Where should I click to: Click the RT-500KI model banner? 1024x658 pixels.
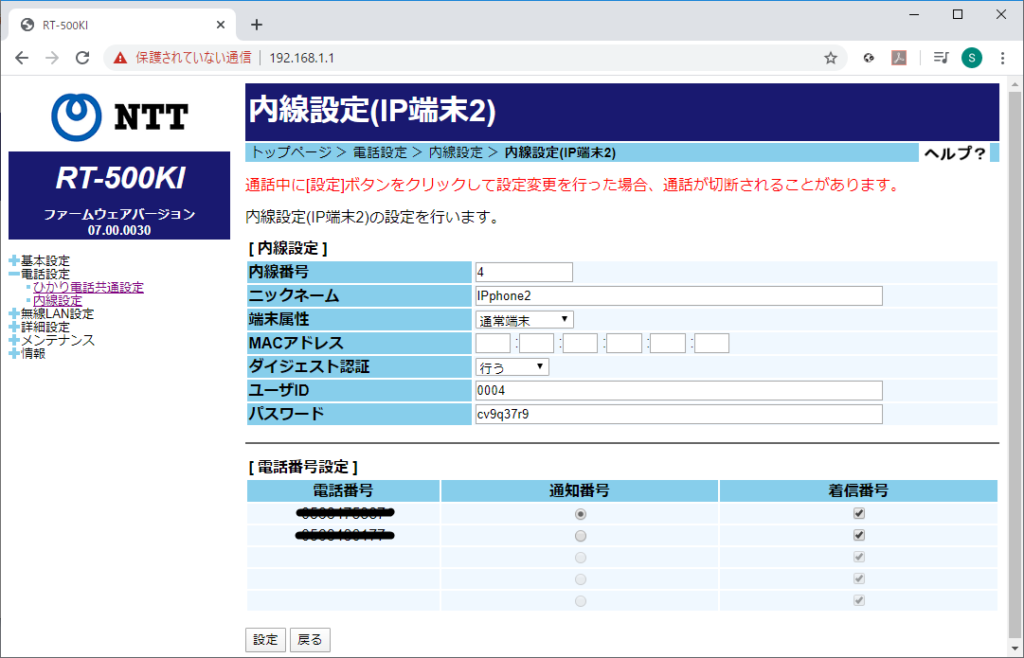(x=120, y=195)
